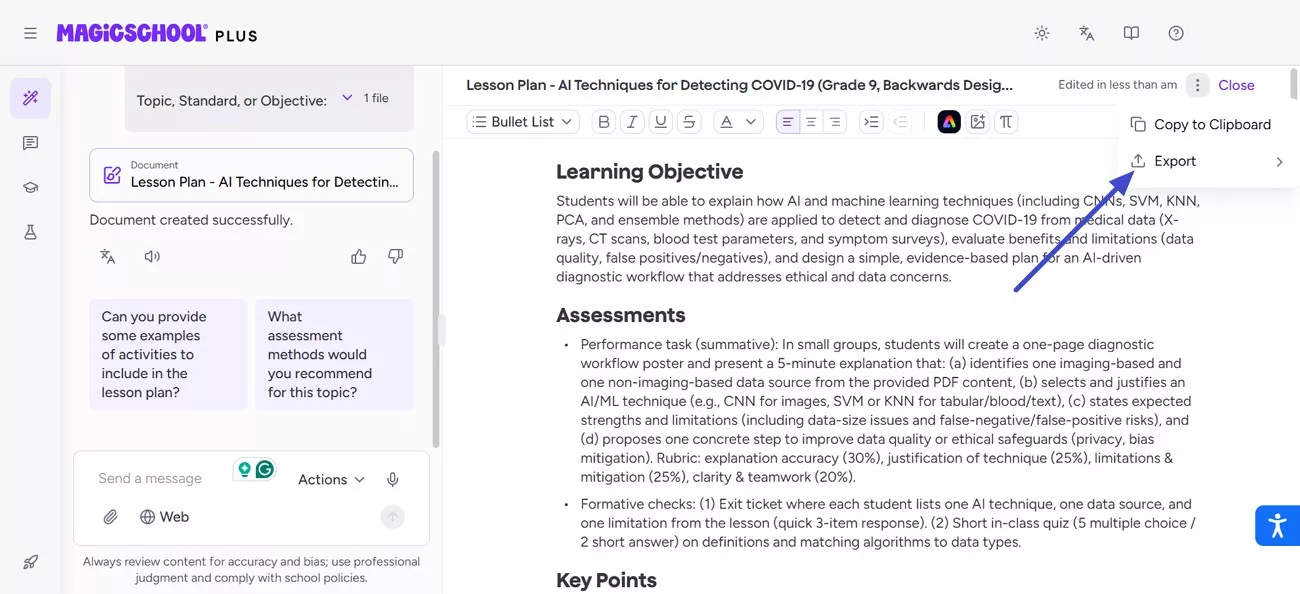Insert math equation with pi icon
1300x594 pixels.
(1006, 122)
